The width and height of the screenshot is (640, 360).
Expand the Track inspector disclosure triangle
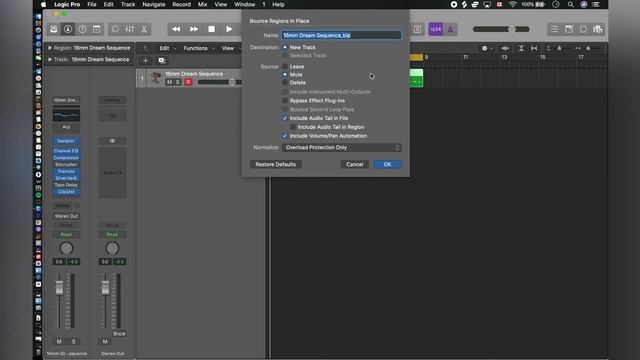pyautogui.click(x=50, y=59)
